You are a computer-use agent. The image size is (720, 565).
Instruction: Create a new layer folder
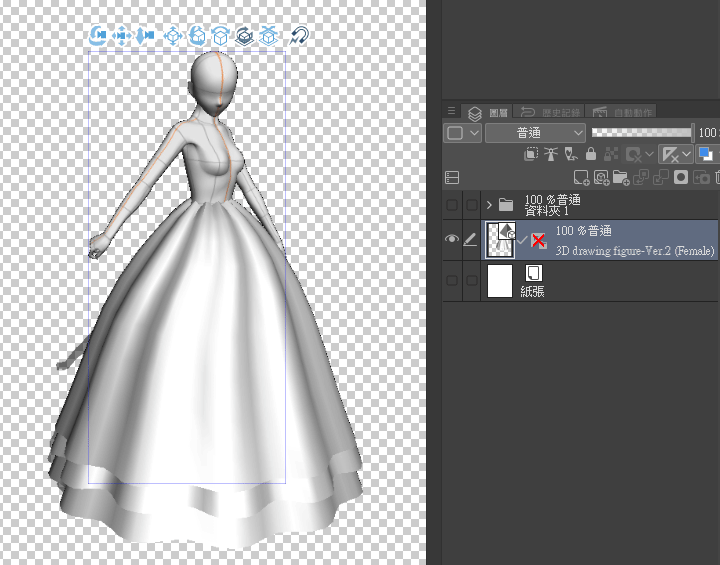(x=620, y=178)
